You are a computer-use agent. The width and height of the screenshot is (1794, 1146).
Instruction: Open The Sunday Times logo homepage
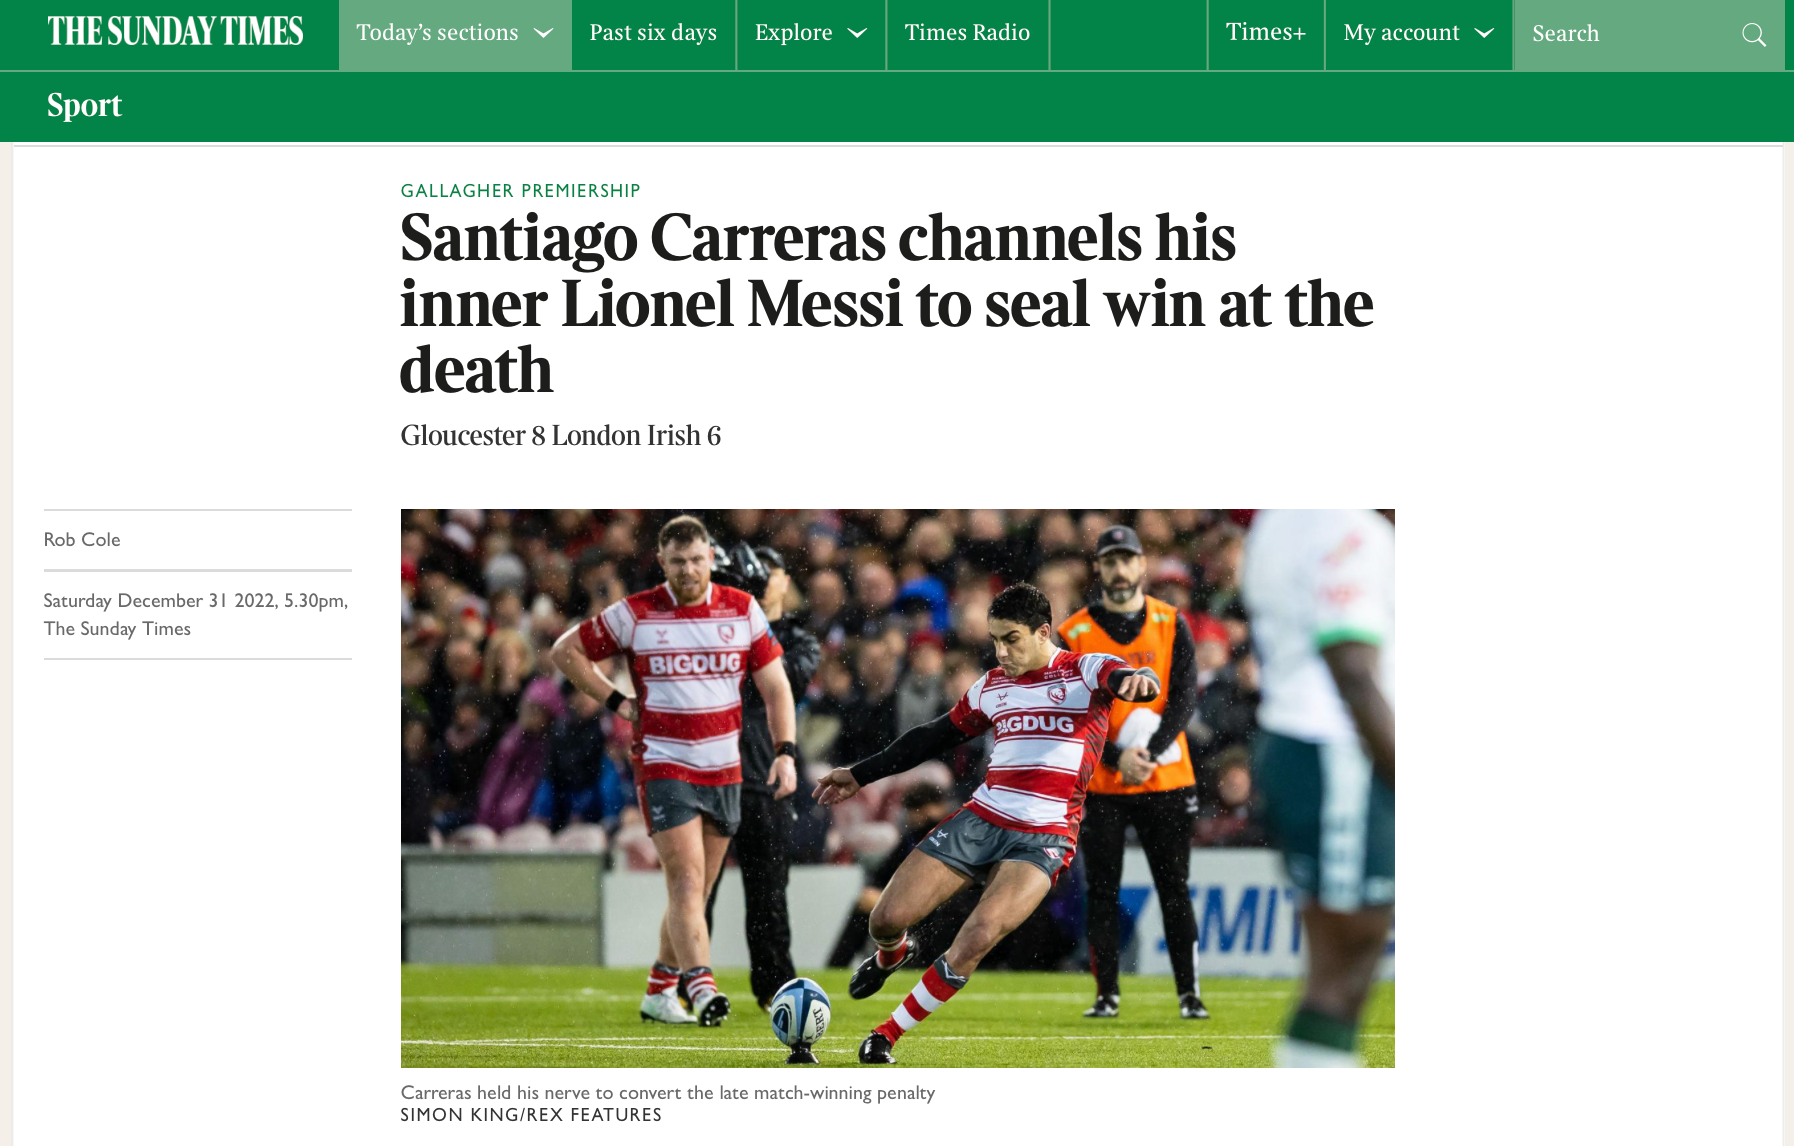coord(175,32)
